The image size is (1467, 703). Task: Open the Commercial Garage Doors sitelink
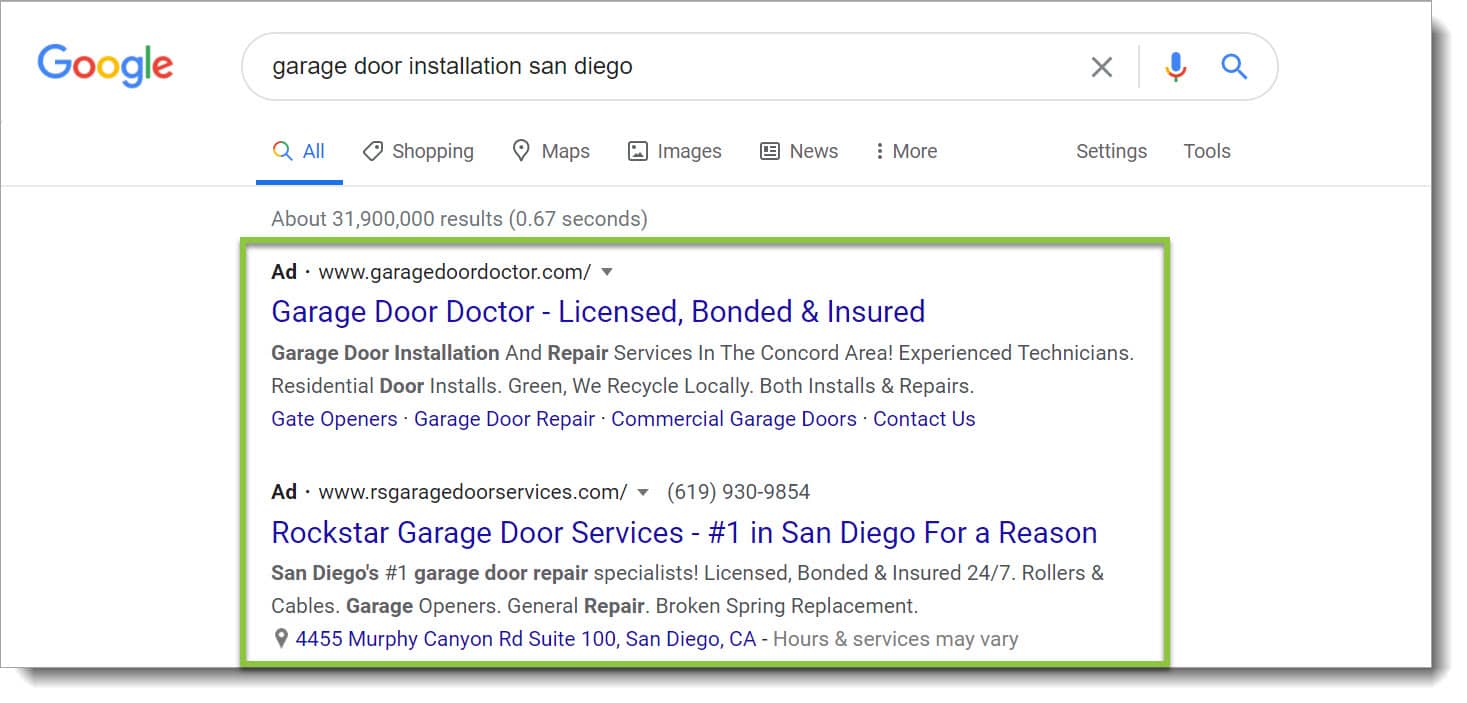click(734, 419)
